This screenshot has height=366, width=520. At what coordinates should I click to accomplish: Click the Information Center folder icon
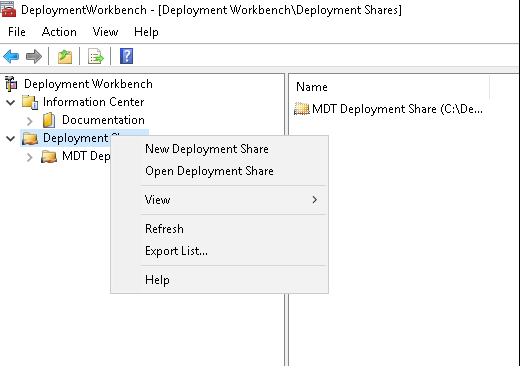pyautogui.click(x=30, y=102)
